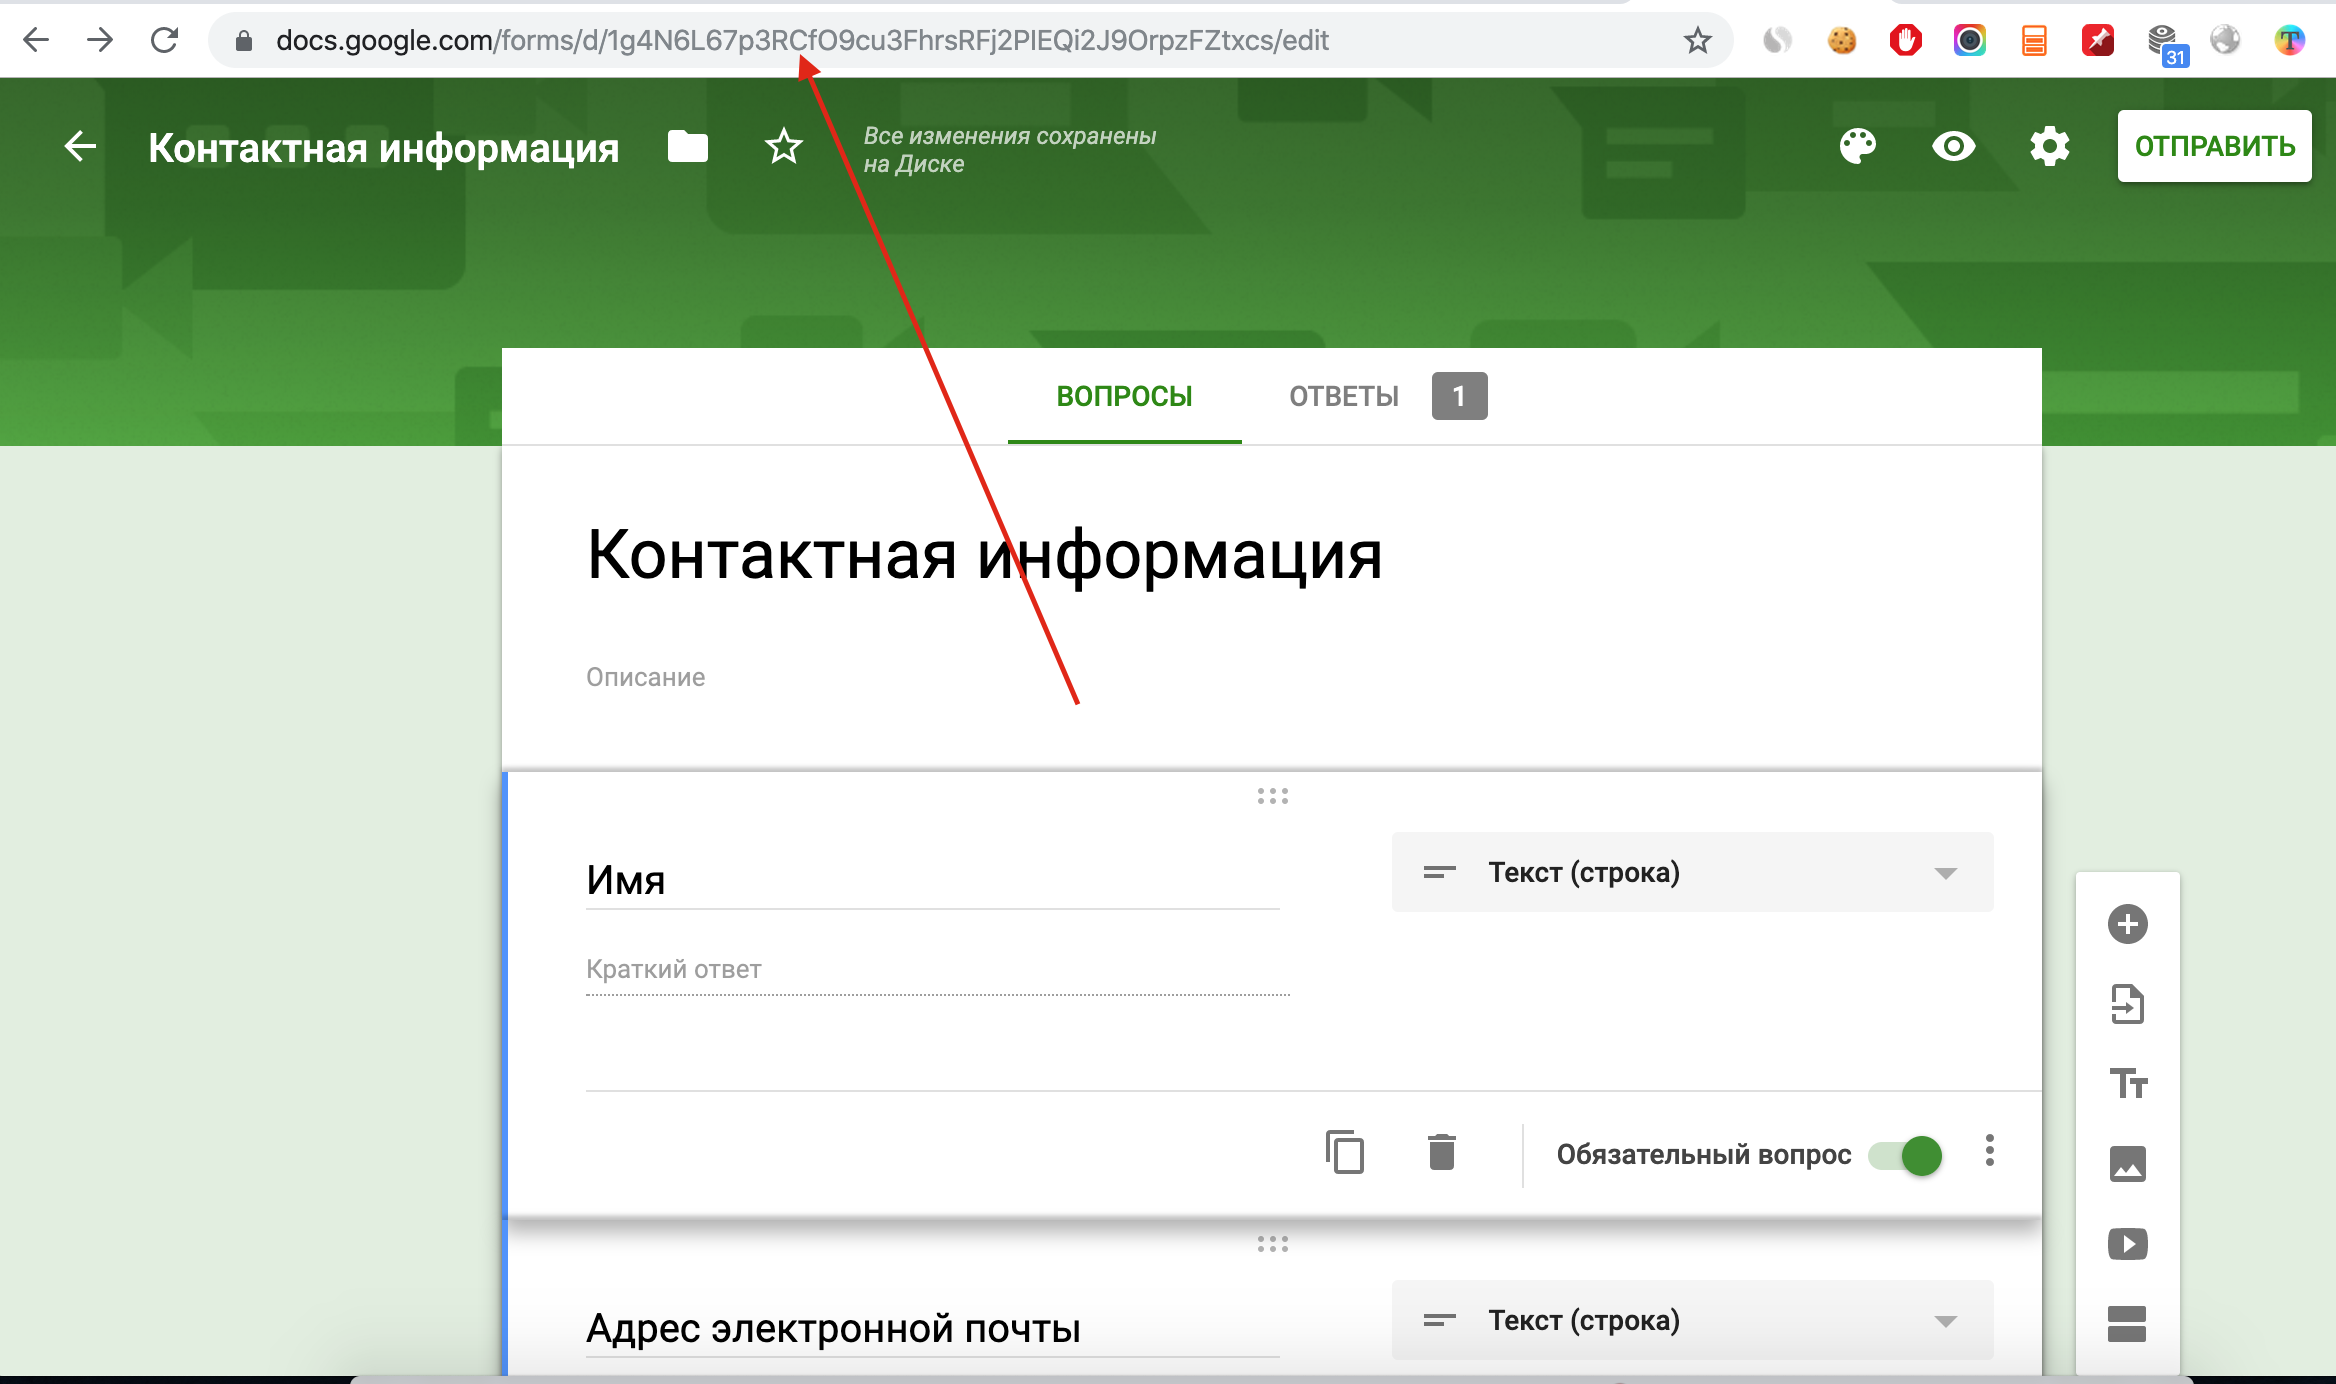Open type dropdown for Адрес электронной почты
The height and width of the screenshot is (1384, 2336).
click(x=1692, y=1320)
